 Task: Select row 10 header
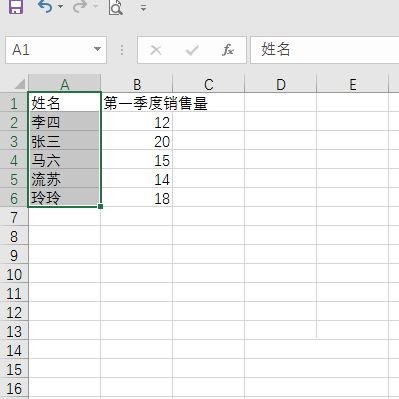[x=14, y=274]
